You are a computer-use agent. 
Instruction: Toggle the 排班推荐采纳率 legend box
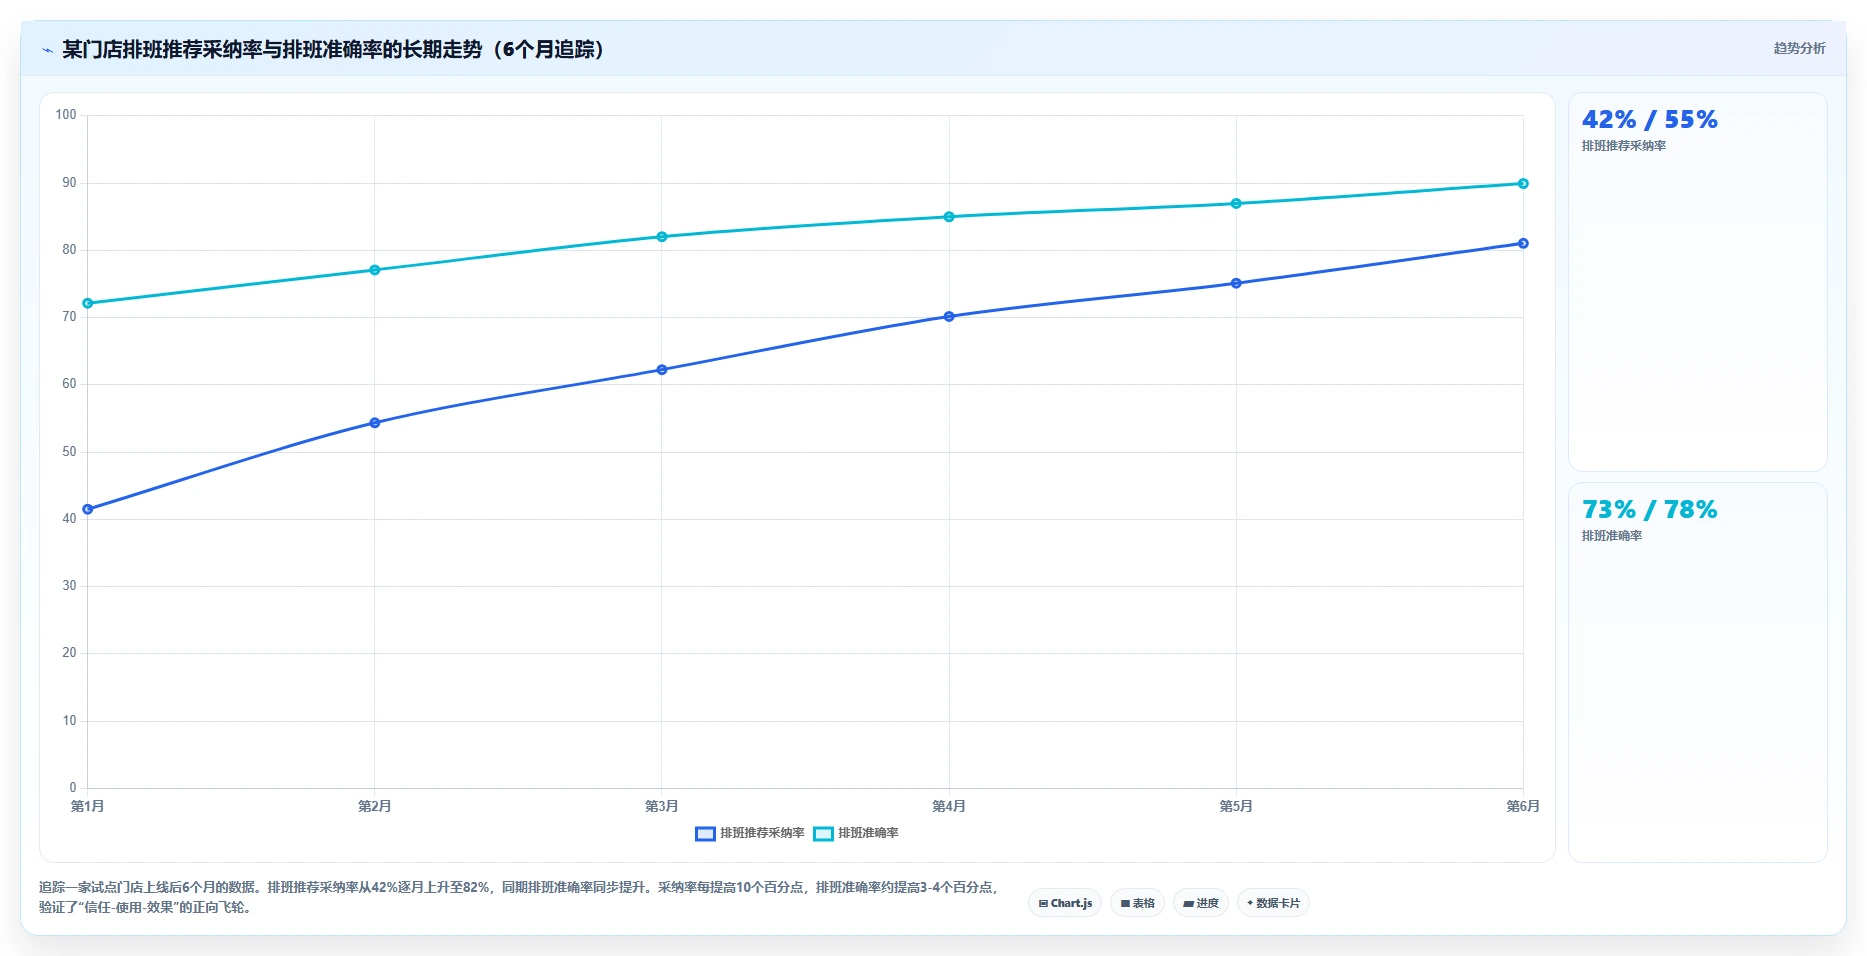(x=705, y=834)
